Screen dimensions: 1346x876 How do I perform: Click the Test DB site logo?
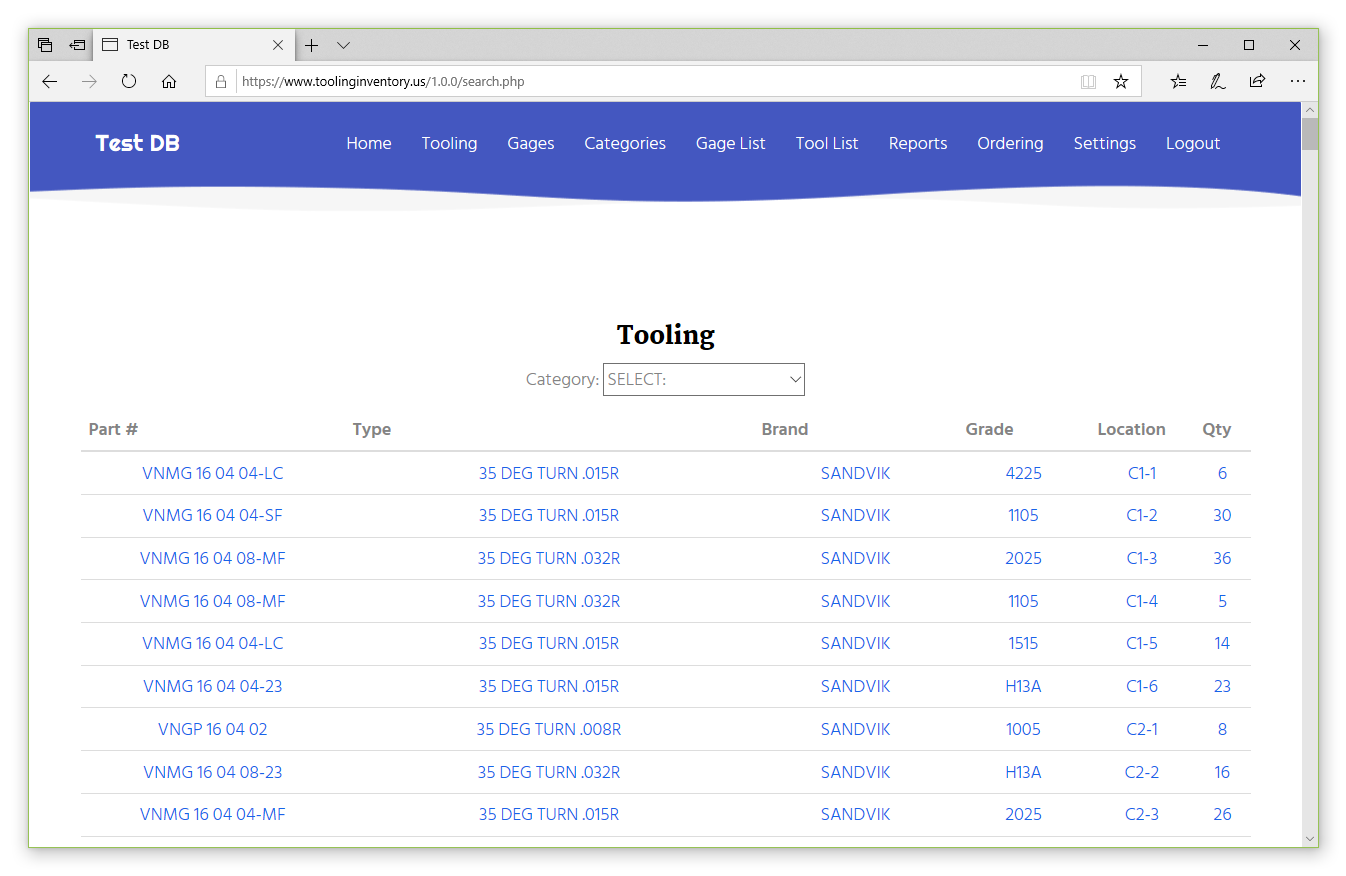coord(138,143)
